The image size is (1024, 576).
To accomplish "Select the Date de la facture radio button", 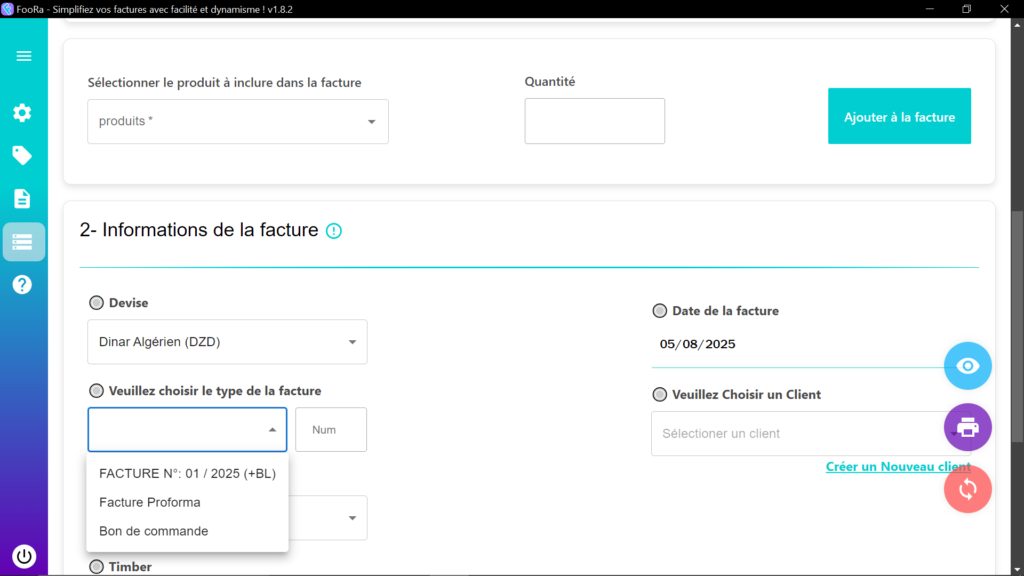I will 660,311.
